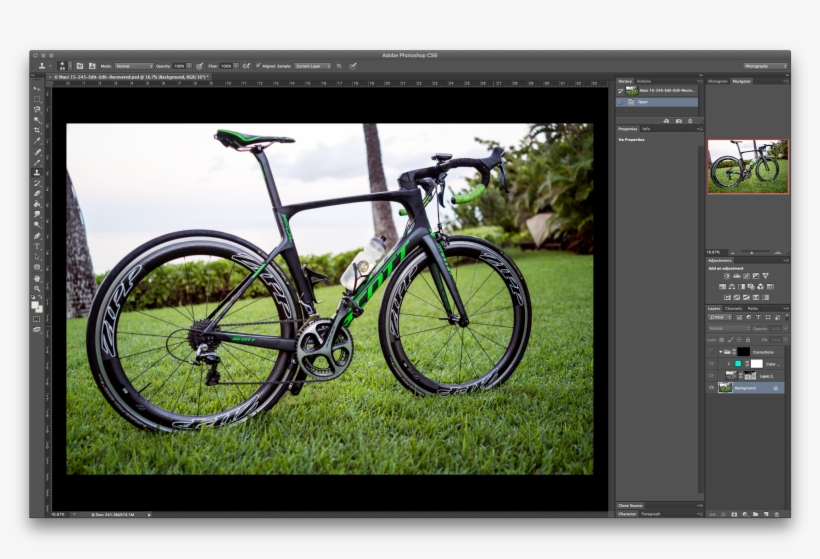
Task: Select the Rectangular Marquee tool
Action: [37, 99]
